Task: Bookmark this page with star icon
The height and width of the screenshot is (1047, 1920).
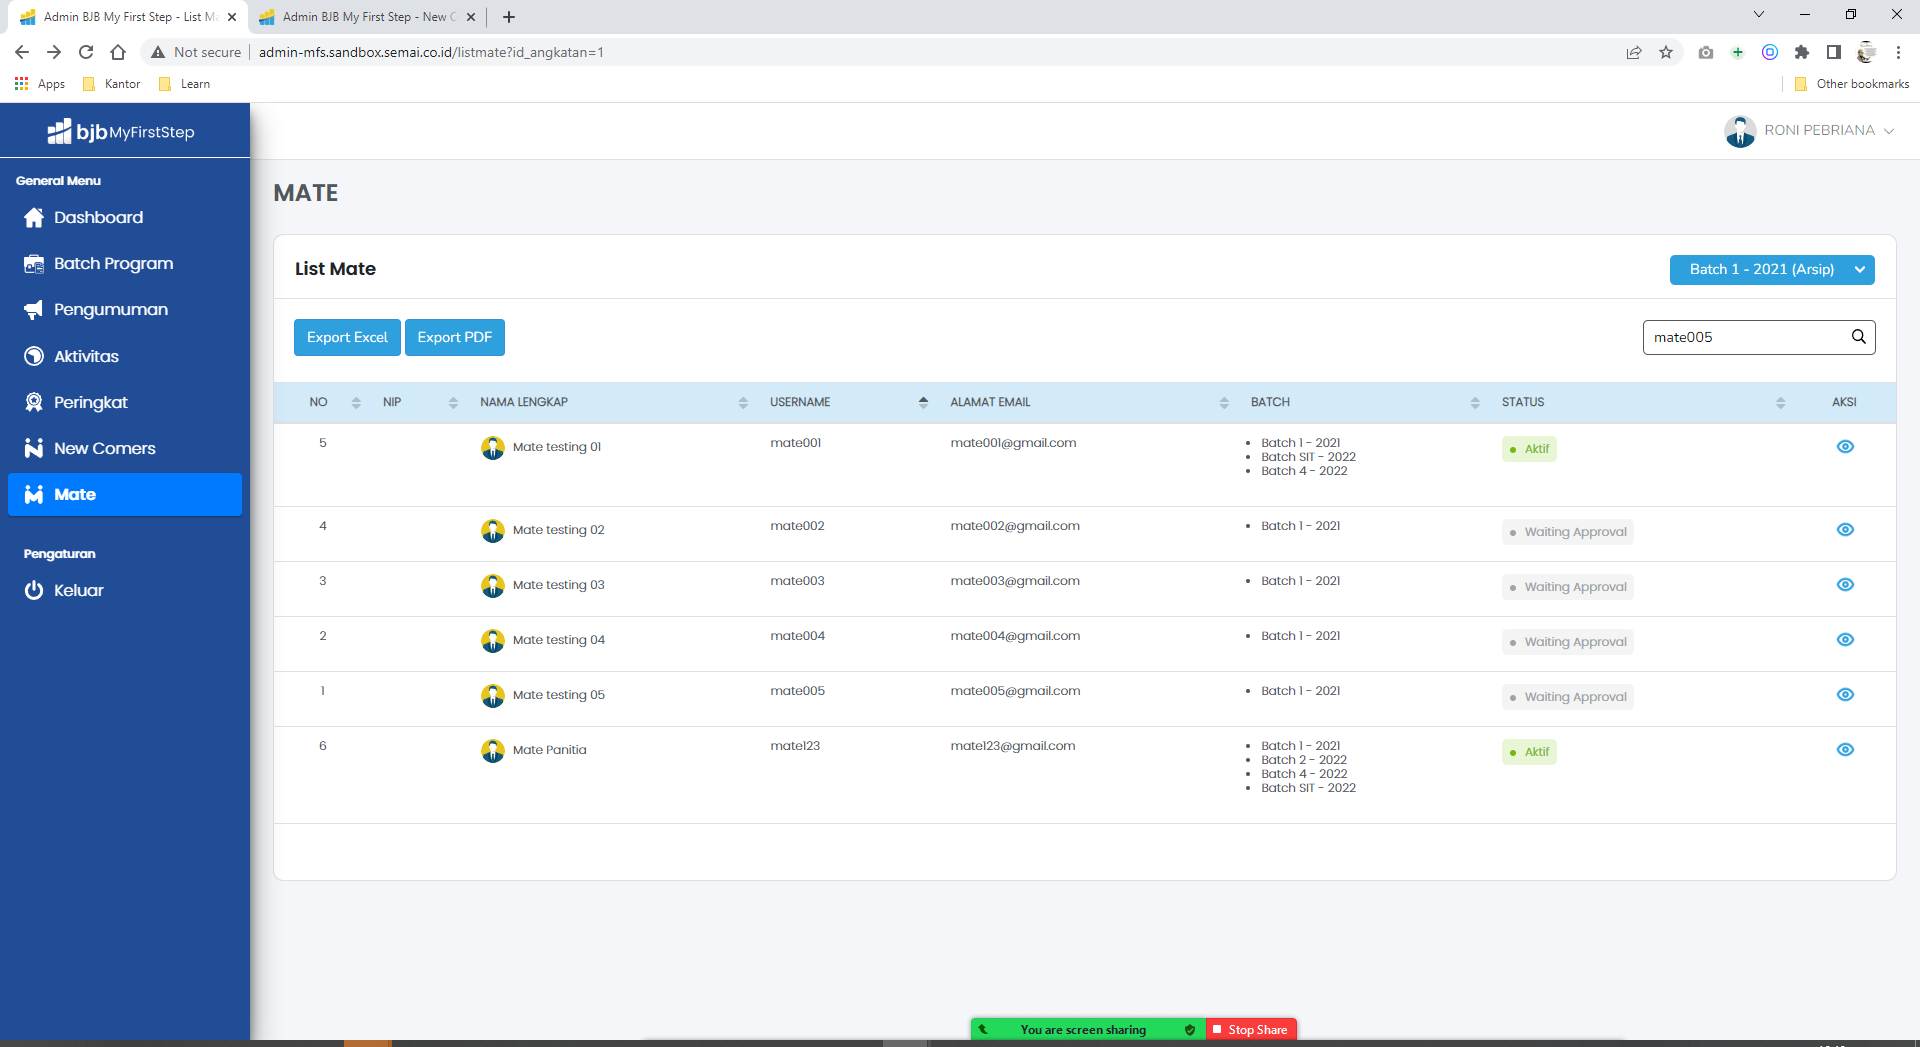Action: 1666,52
